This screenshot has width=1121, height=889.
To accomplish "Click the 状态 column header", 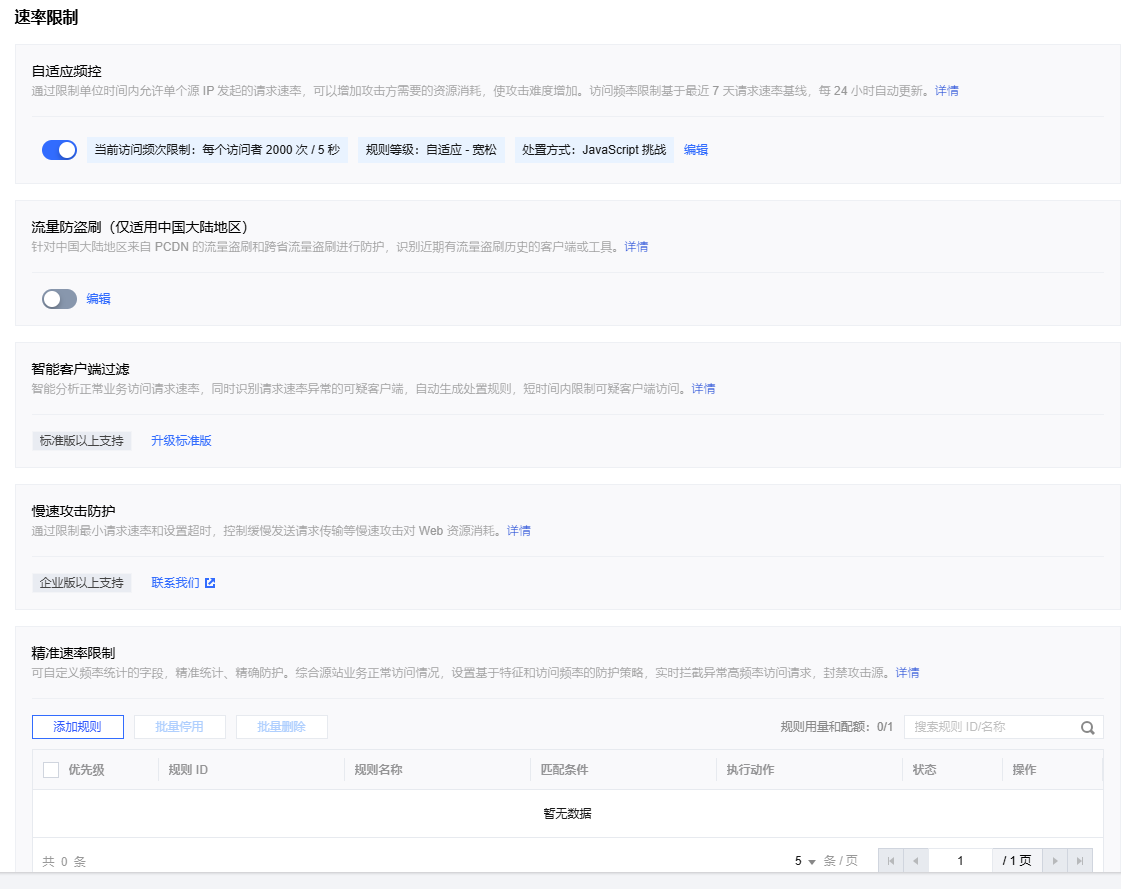I will point(924,770).
